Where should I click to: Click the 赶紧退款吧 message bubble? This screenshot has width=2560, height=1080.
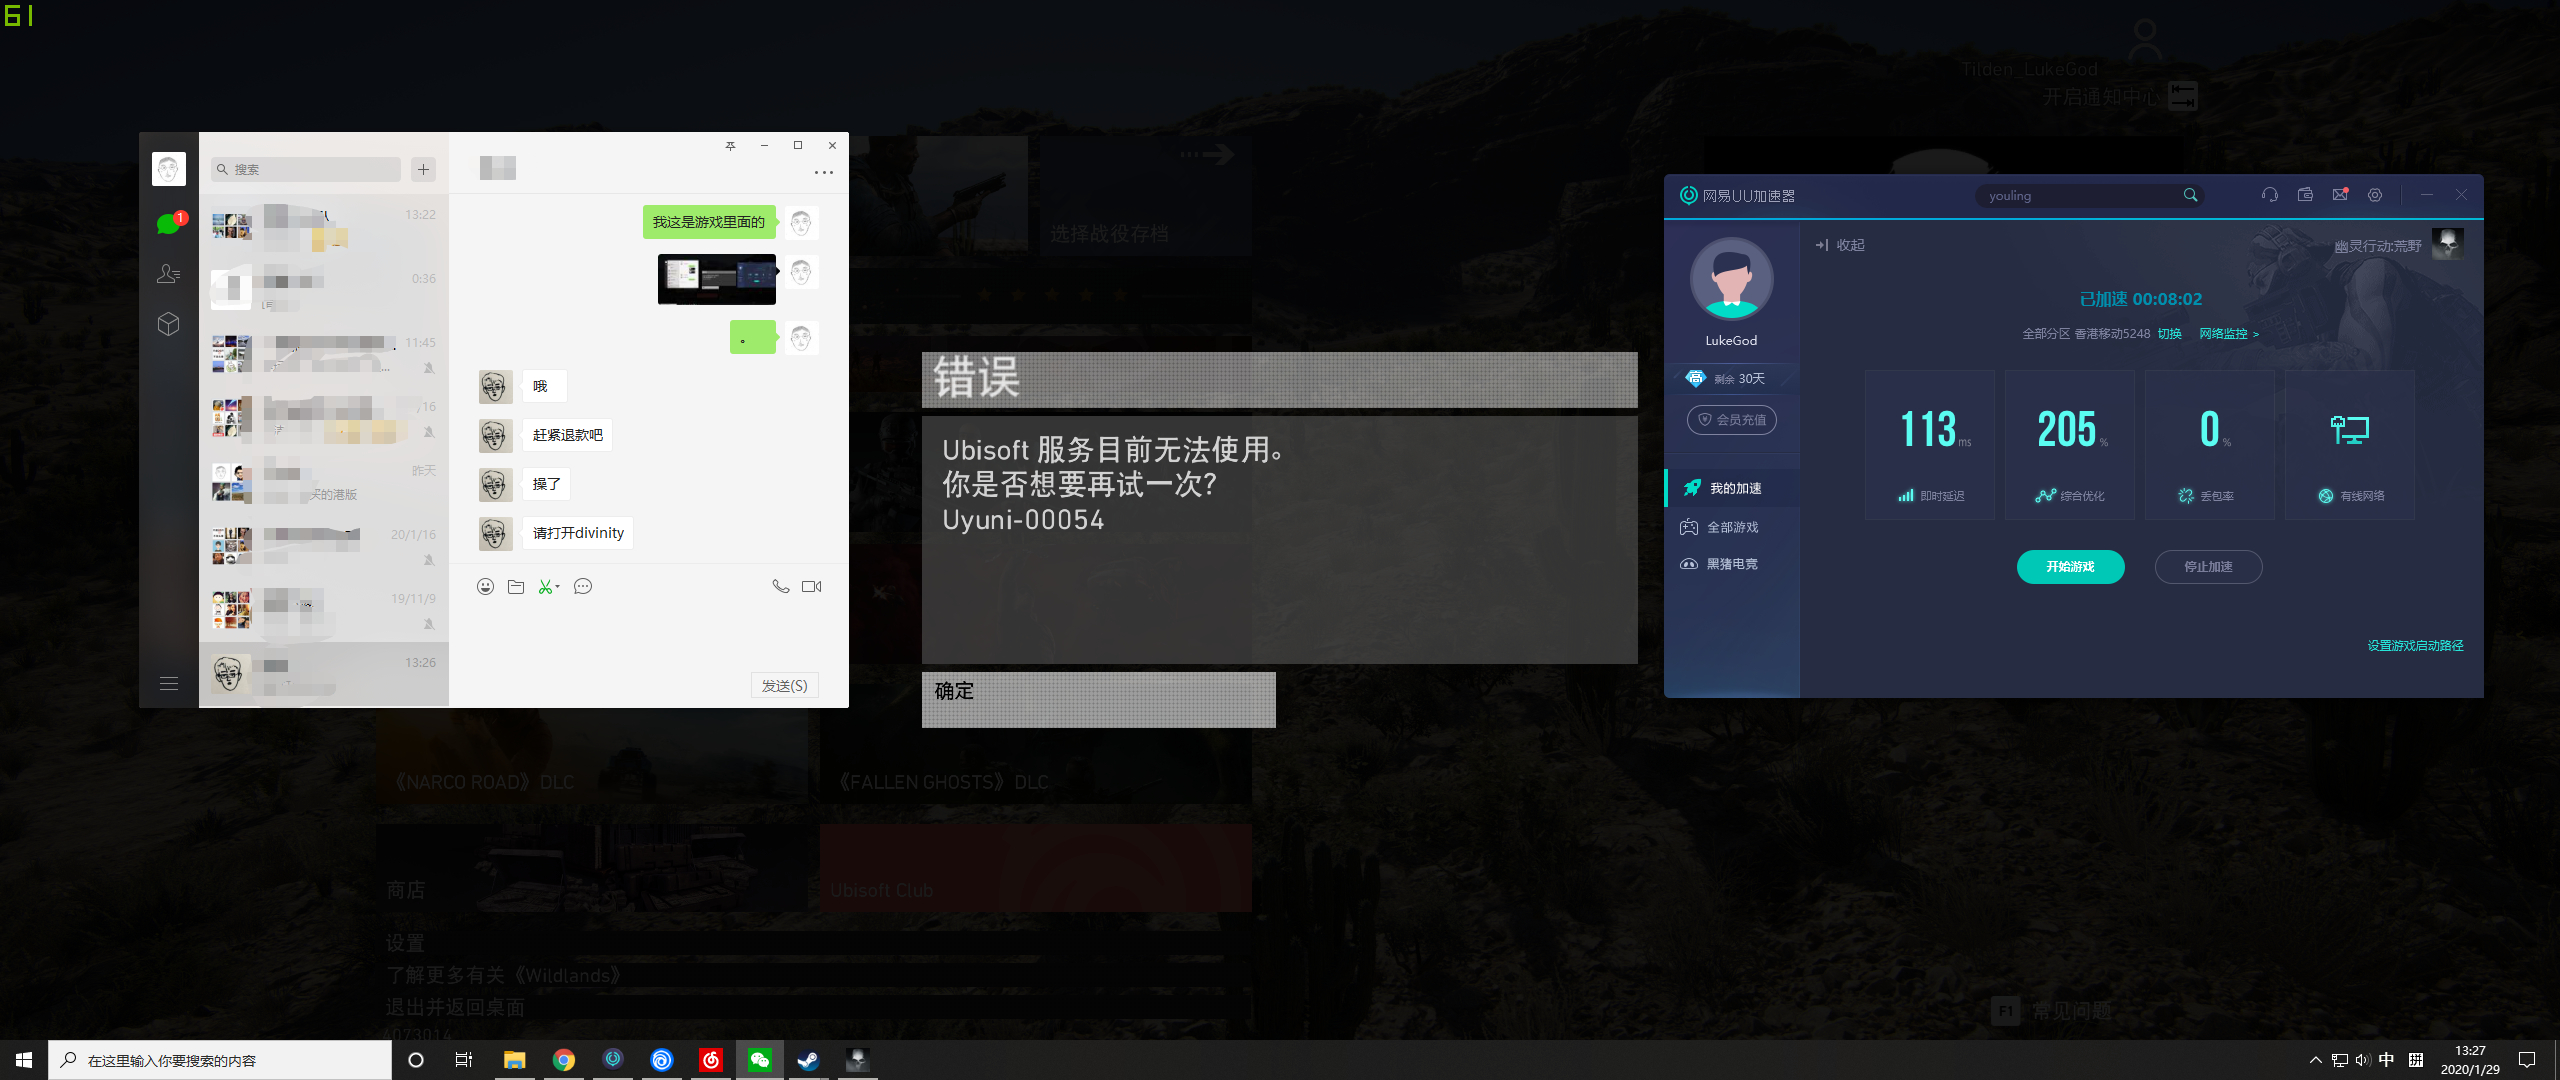pos(567,435)
